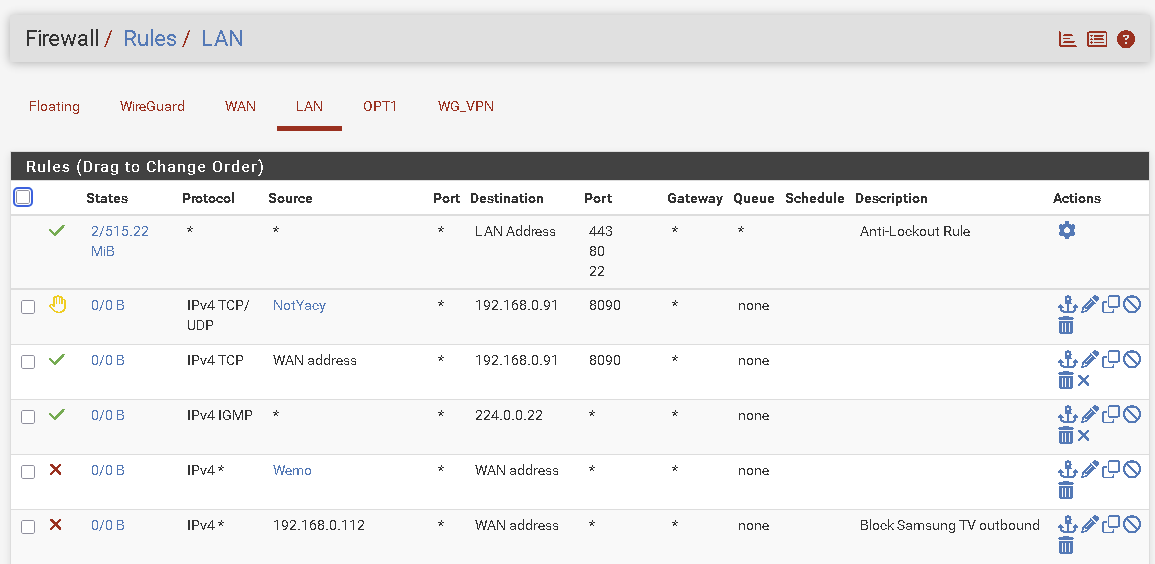The width and height of the screenshot is (1155, 564).
Task: Select checkbox for 192.168.0.112 rule
Action: [28, 527]
